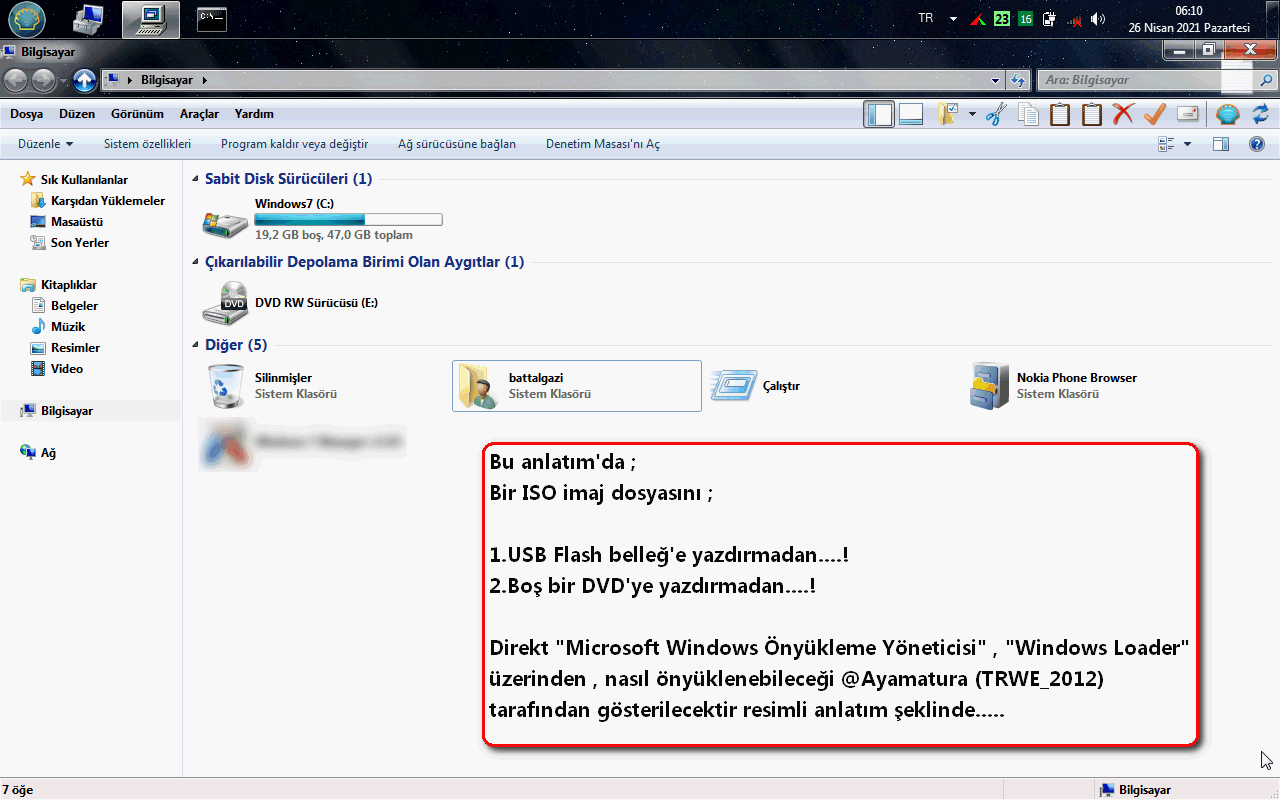Toggle the navigation pane toolbar icon
This screenshot has width=1280, height=800.
tap(879, 114)
